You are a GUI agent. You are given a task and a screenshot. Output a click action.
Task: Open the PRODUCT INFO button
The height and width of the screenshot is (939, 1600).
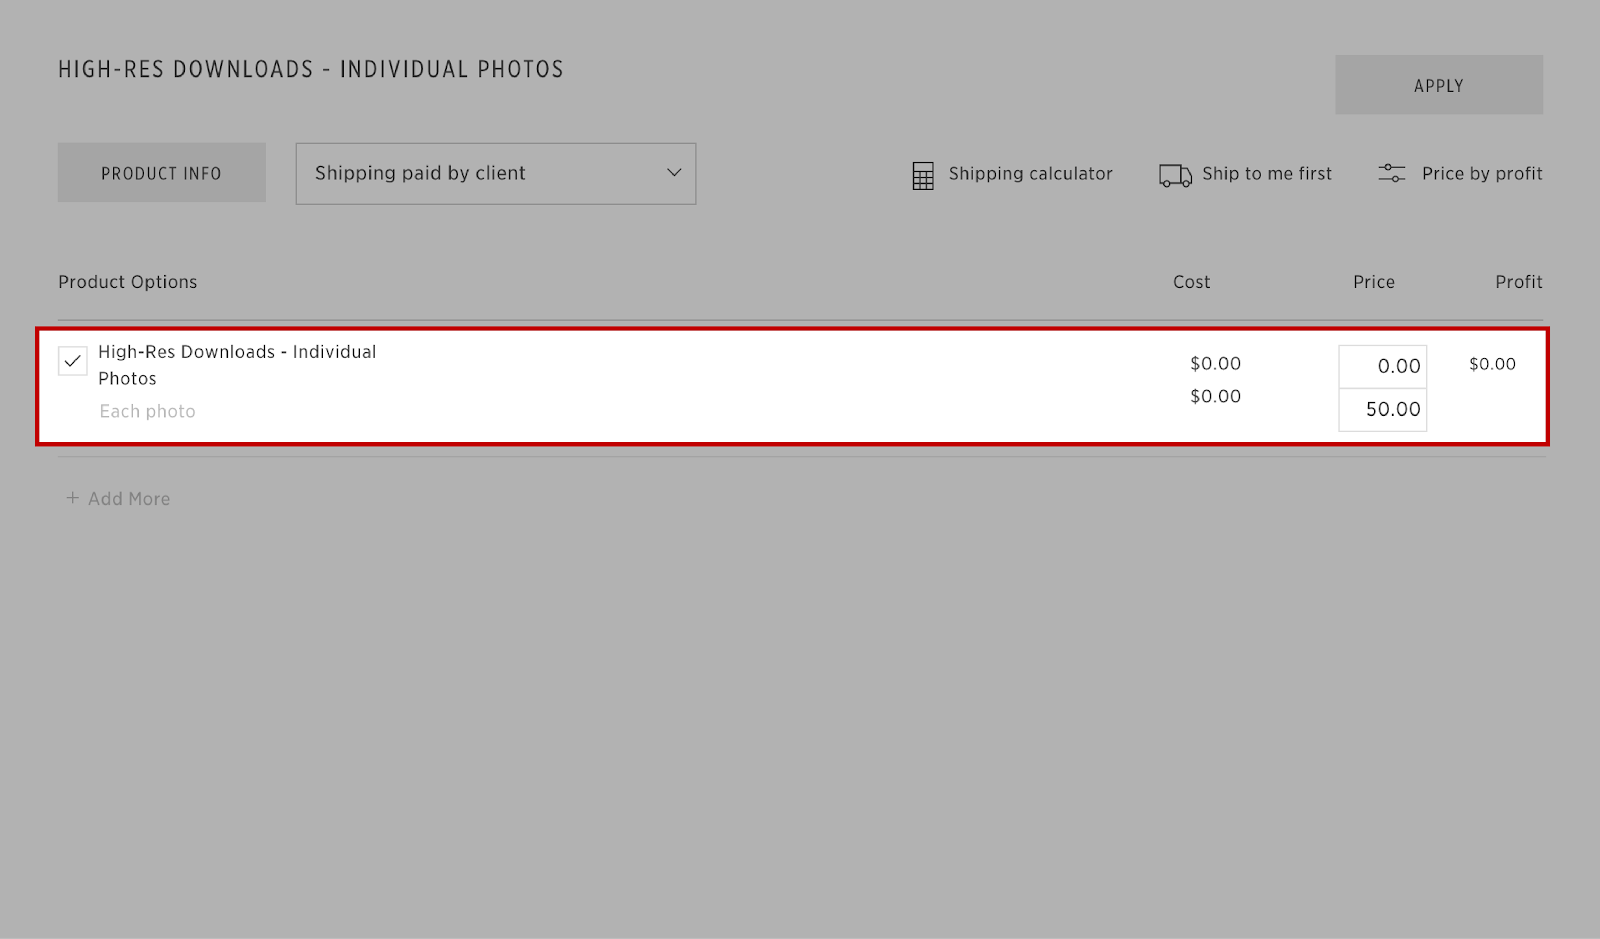point(161,173)
